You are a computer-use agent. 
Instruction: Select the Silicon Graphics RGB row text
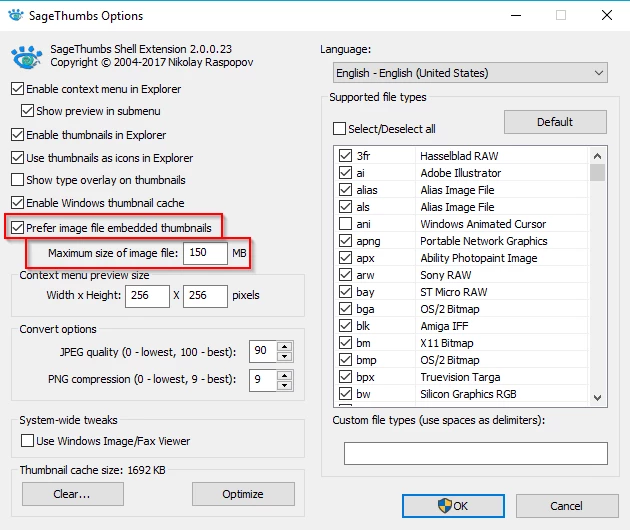pos(468,394)
